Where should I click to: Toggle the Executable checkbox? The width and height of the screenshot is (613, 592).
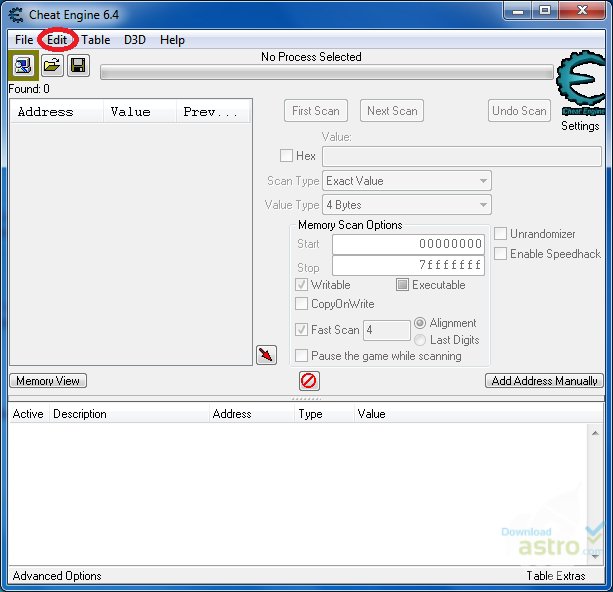pos(402,285)
